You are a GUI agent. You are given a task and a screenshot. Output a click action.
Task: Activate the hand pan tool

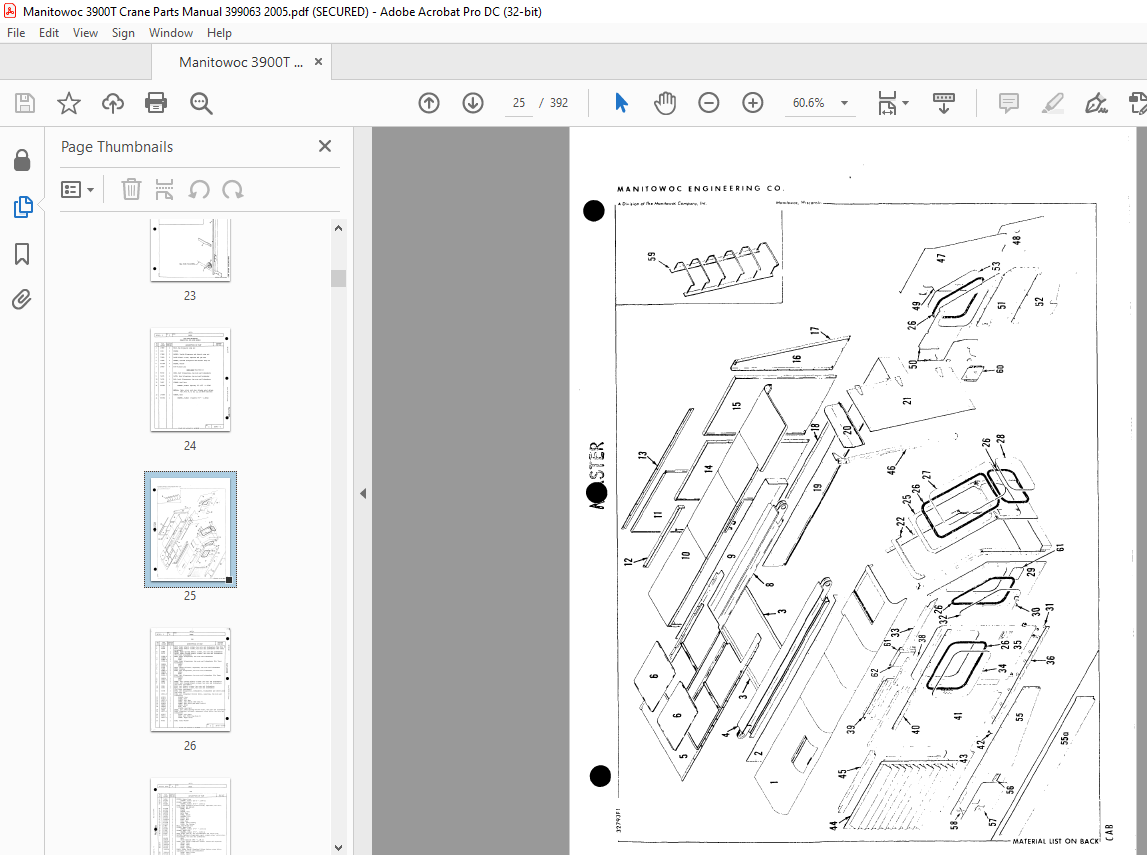pyautogui.click(x=665, y=103)
